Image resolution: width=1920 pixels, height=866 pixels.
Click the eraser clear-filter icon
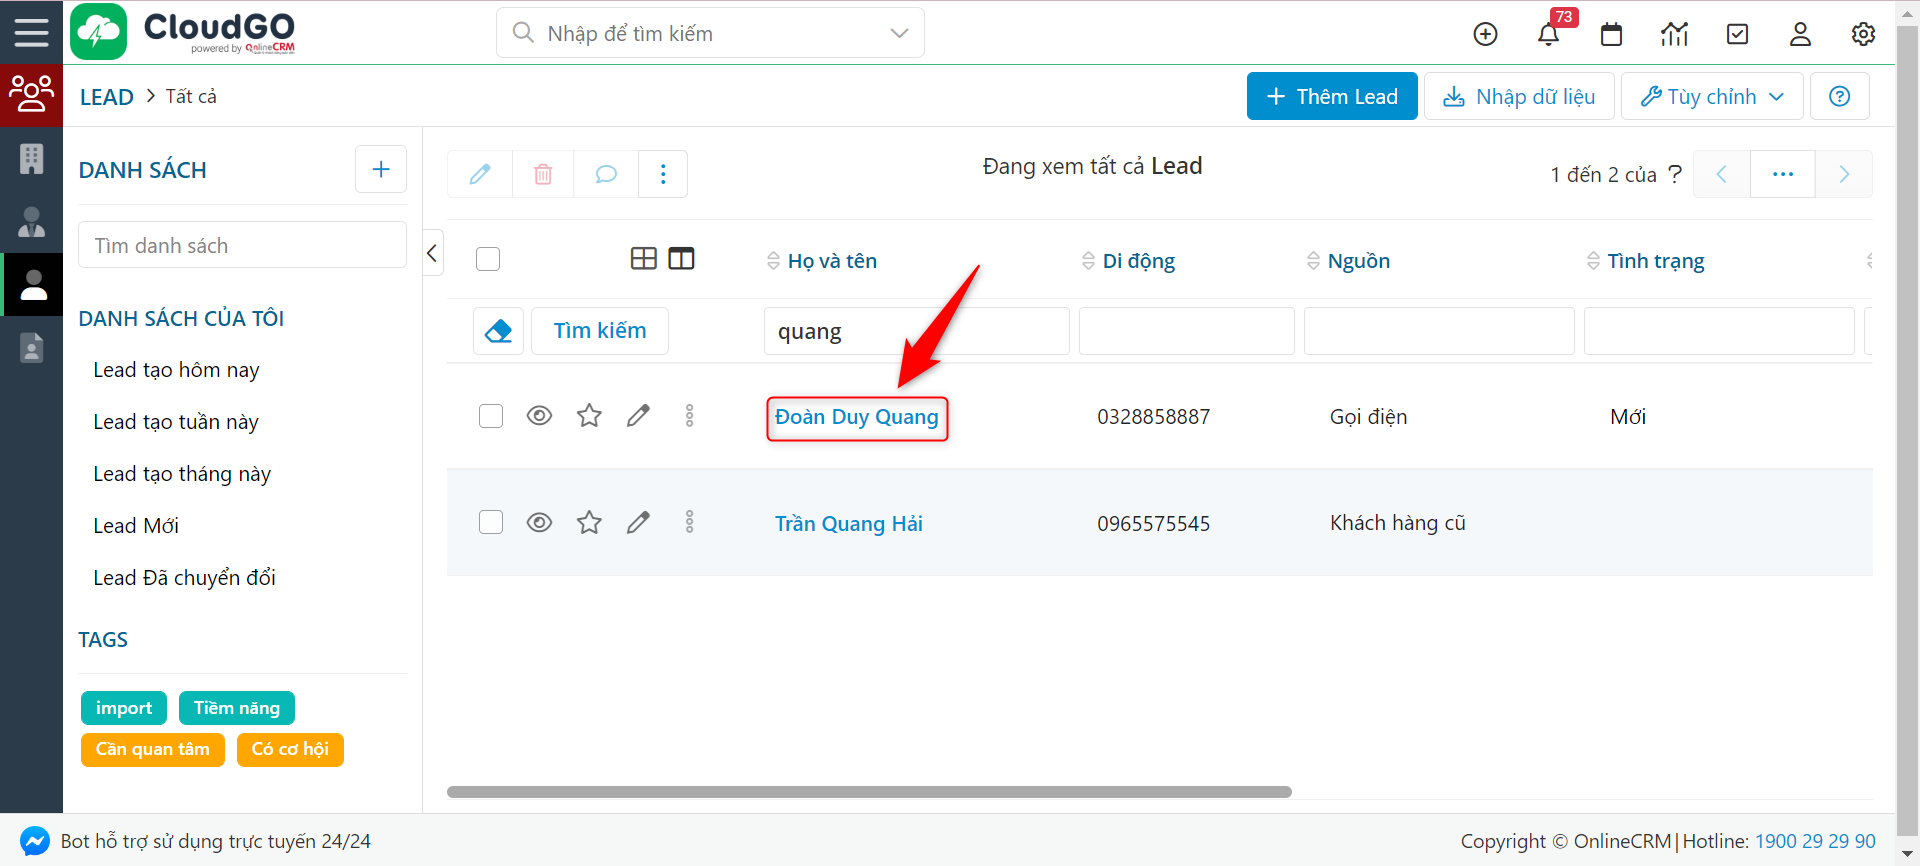pyautogui.click(x=498, y=331)
